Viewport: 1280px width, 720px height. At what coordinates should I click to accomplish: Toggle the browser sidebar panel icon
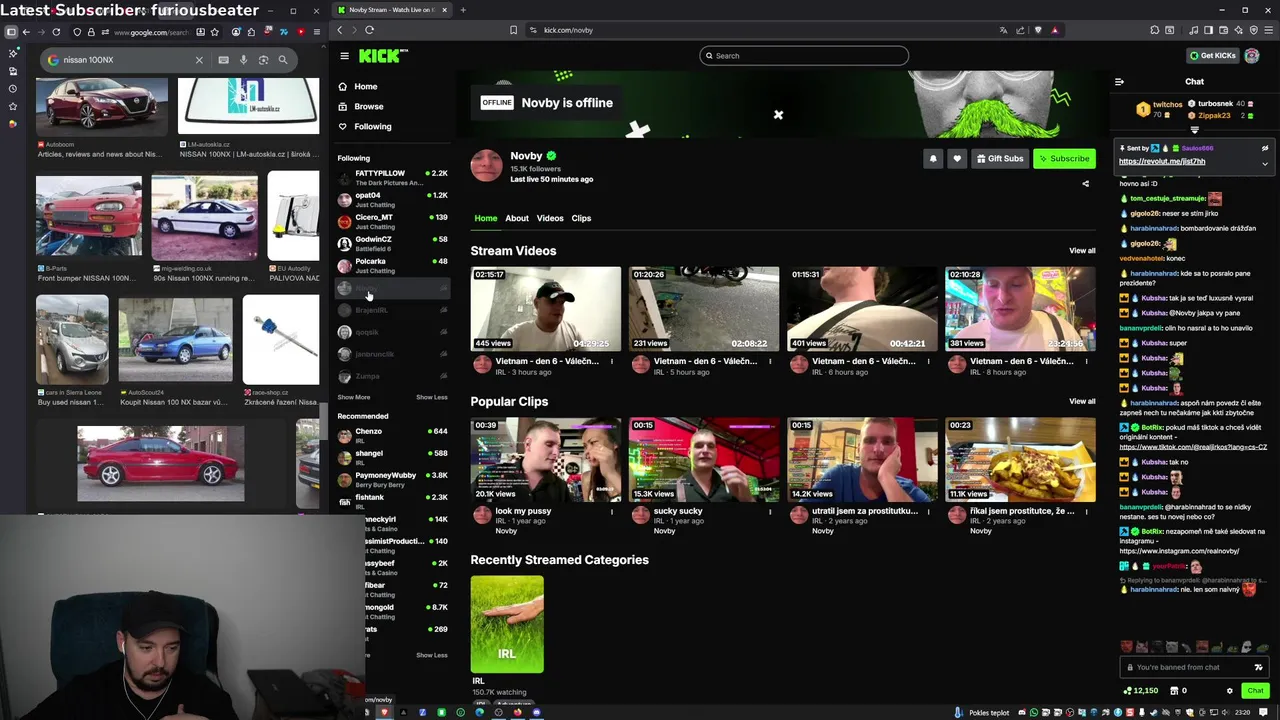[1209, 30]
